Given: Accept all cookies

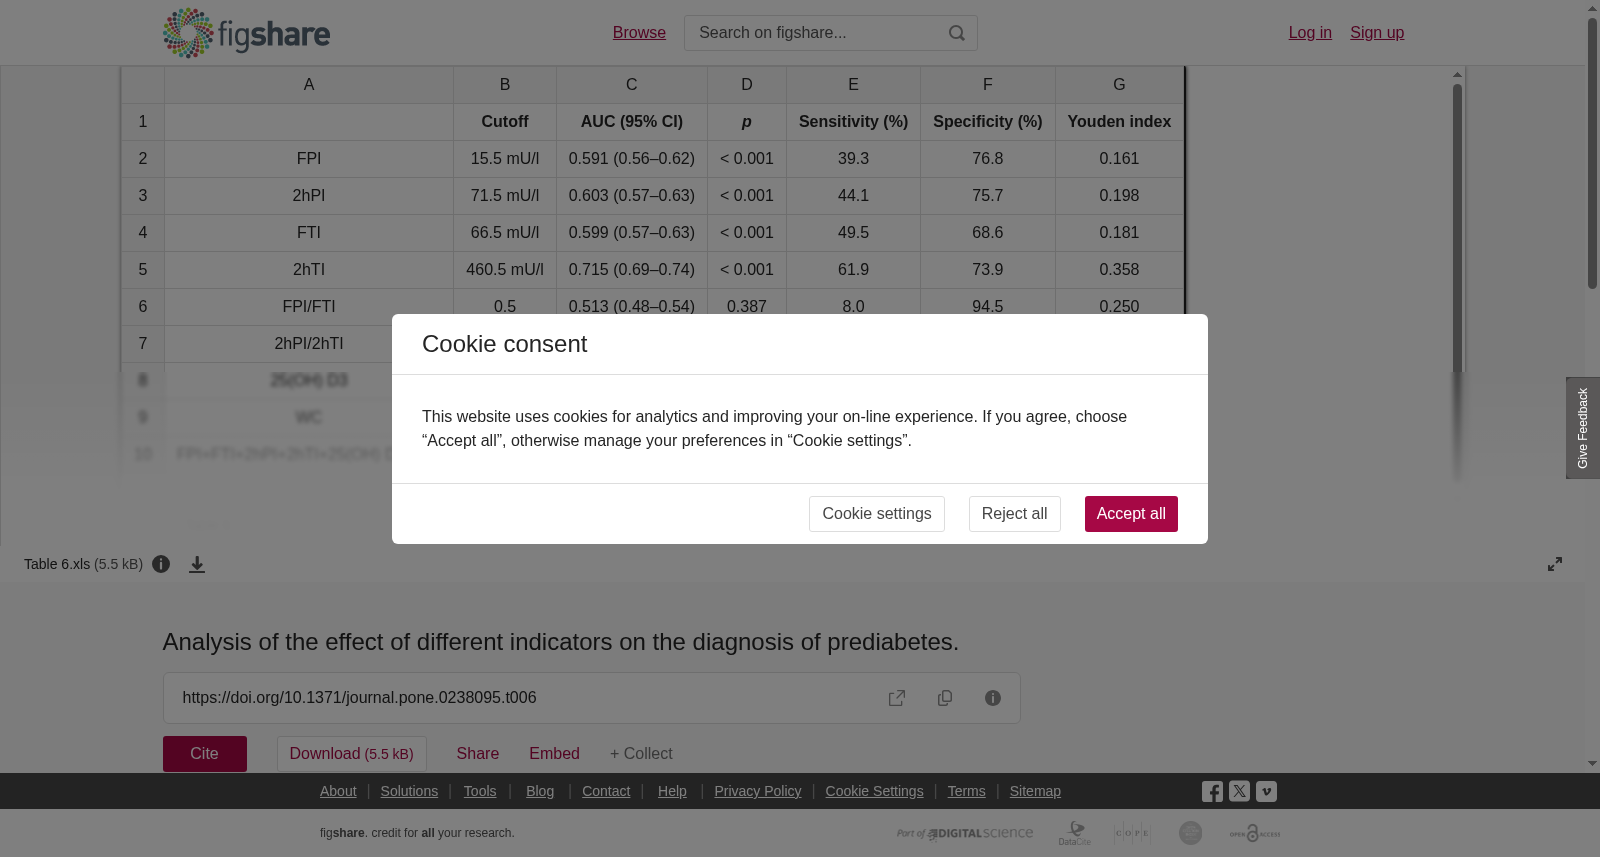Looking at the screenshot, I should click(1131, 514).
